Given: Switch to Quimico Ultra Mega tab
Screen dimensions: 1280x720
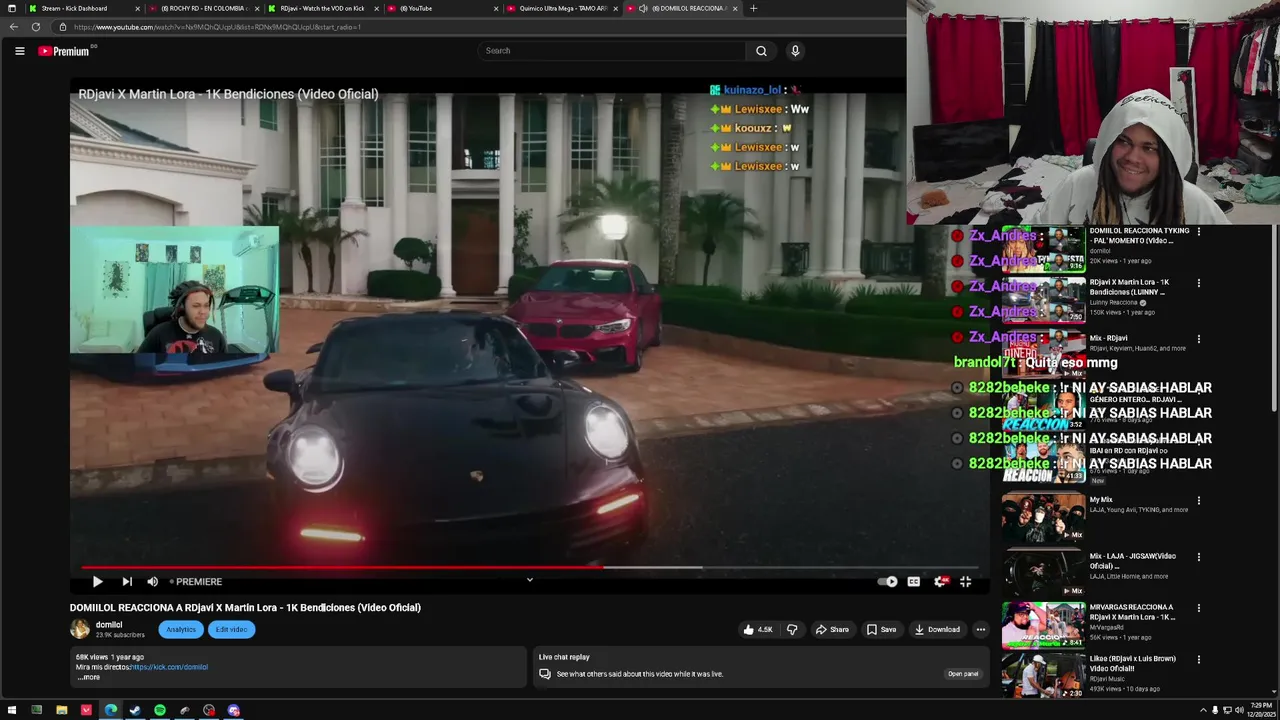Looking at the screenshot, I should (x=563, y=8).
